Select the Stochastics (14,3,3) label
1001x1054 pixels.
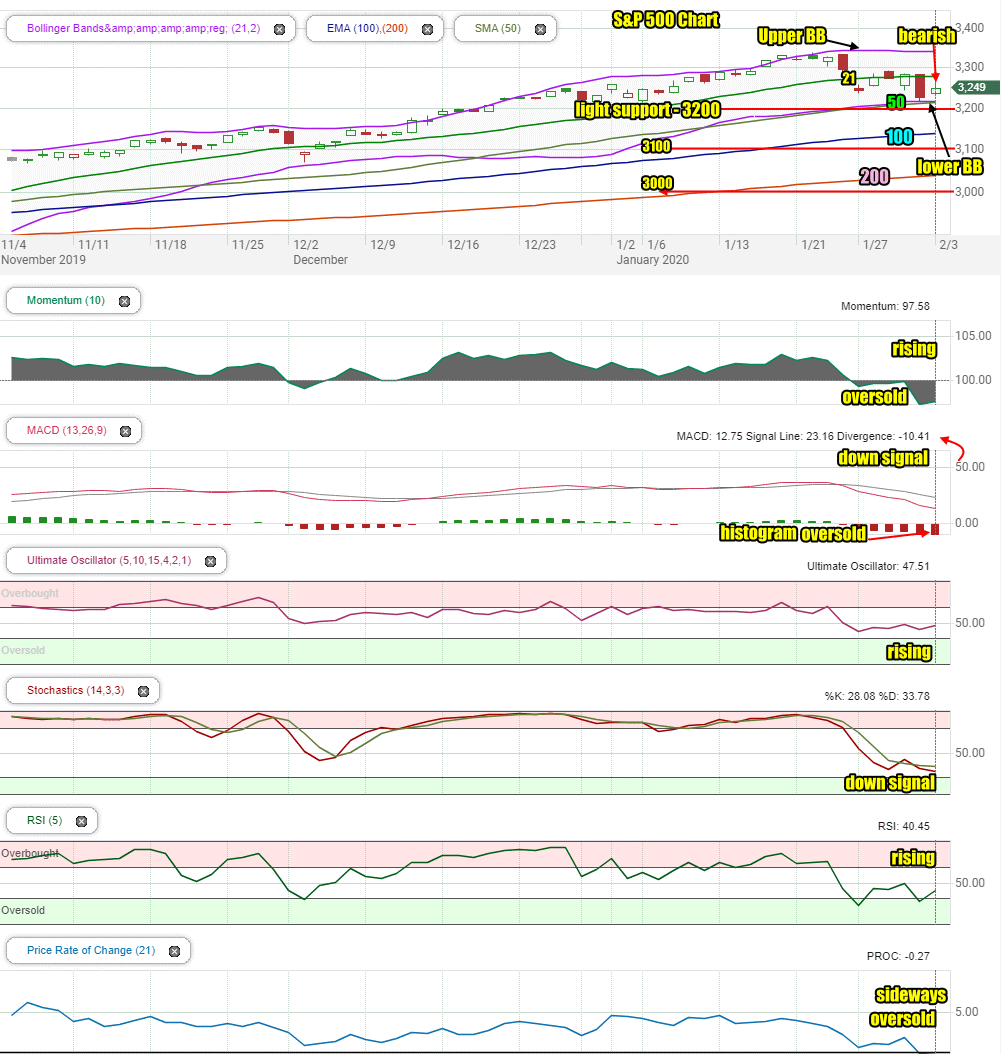pos(75,690)
